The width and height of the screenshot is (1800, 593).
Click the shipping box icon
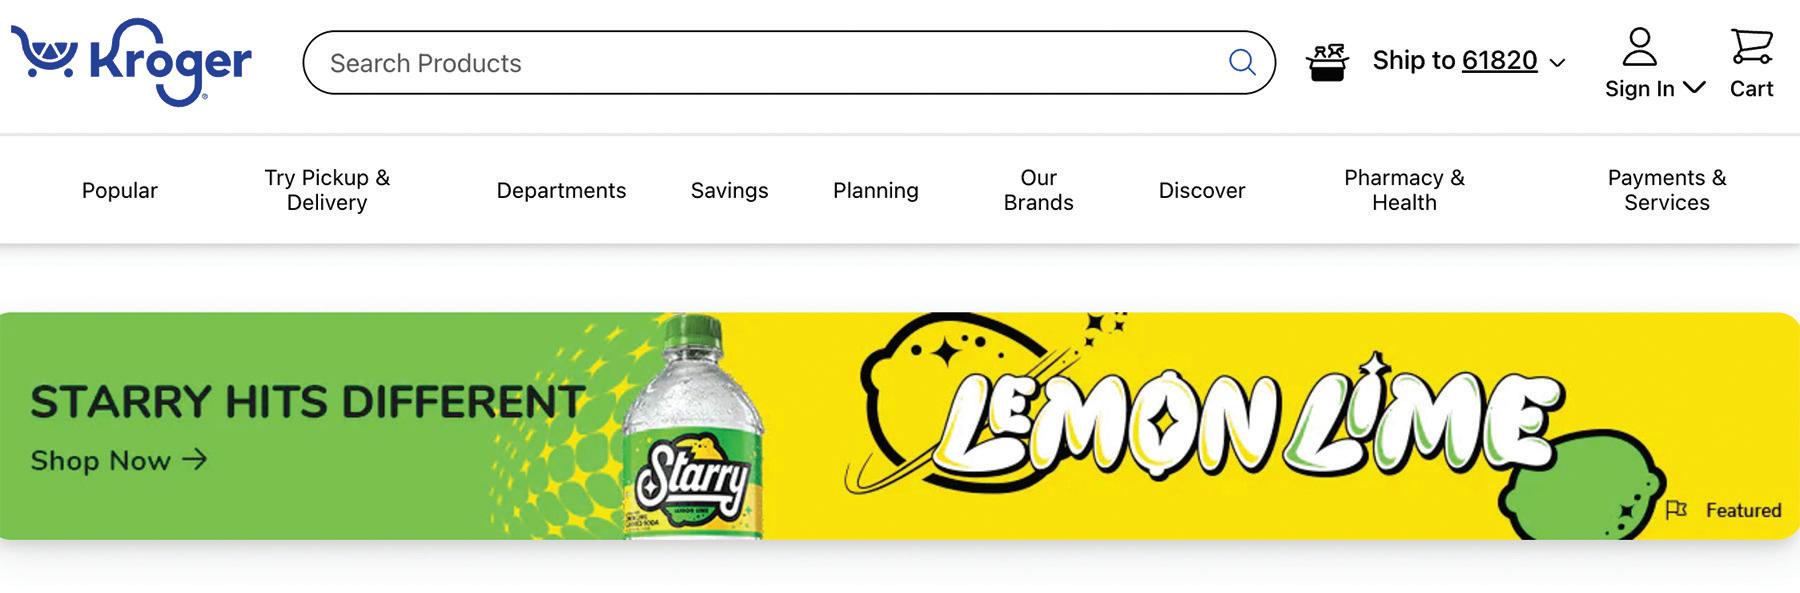[1328, 62]
